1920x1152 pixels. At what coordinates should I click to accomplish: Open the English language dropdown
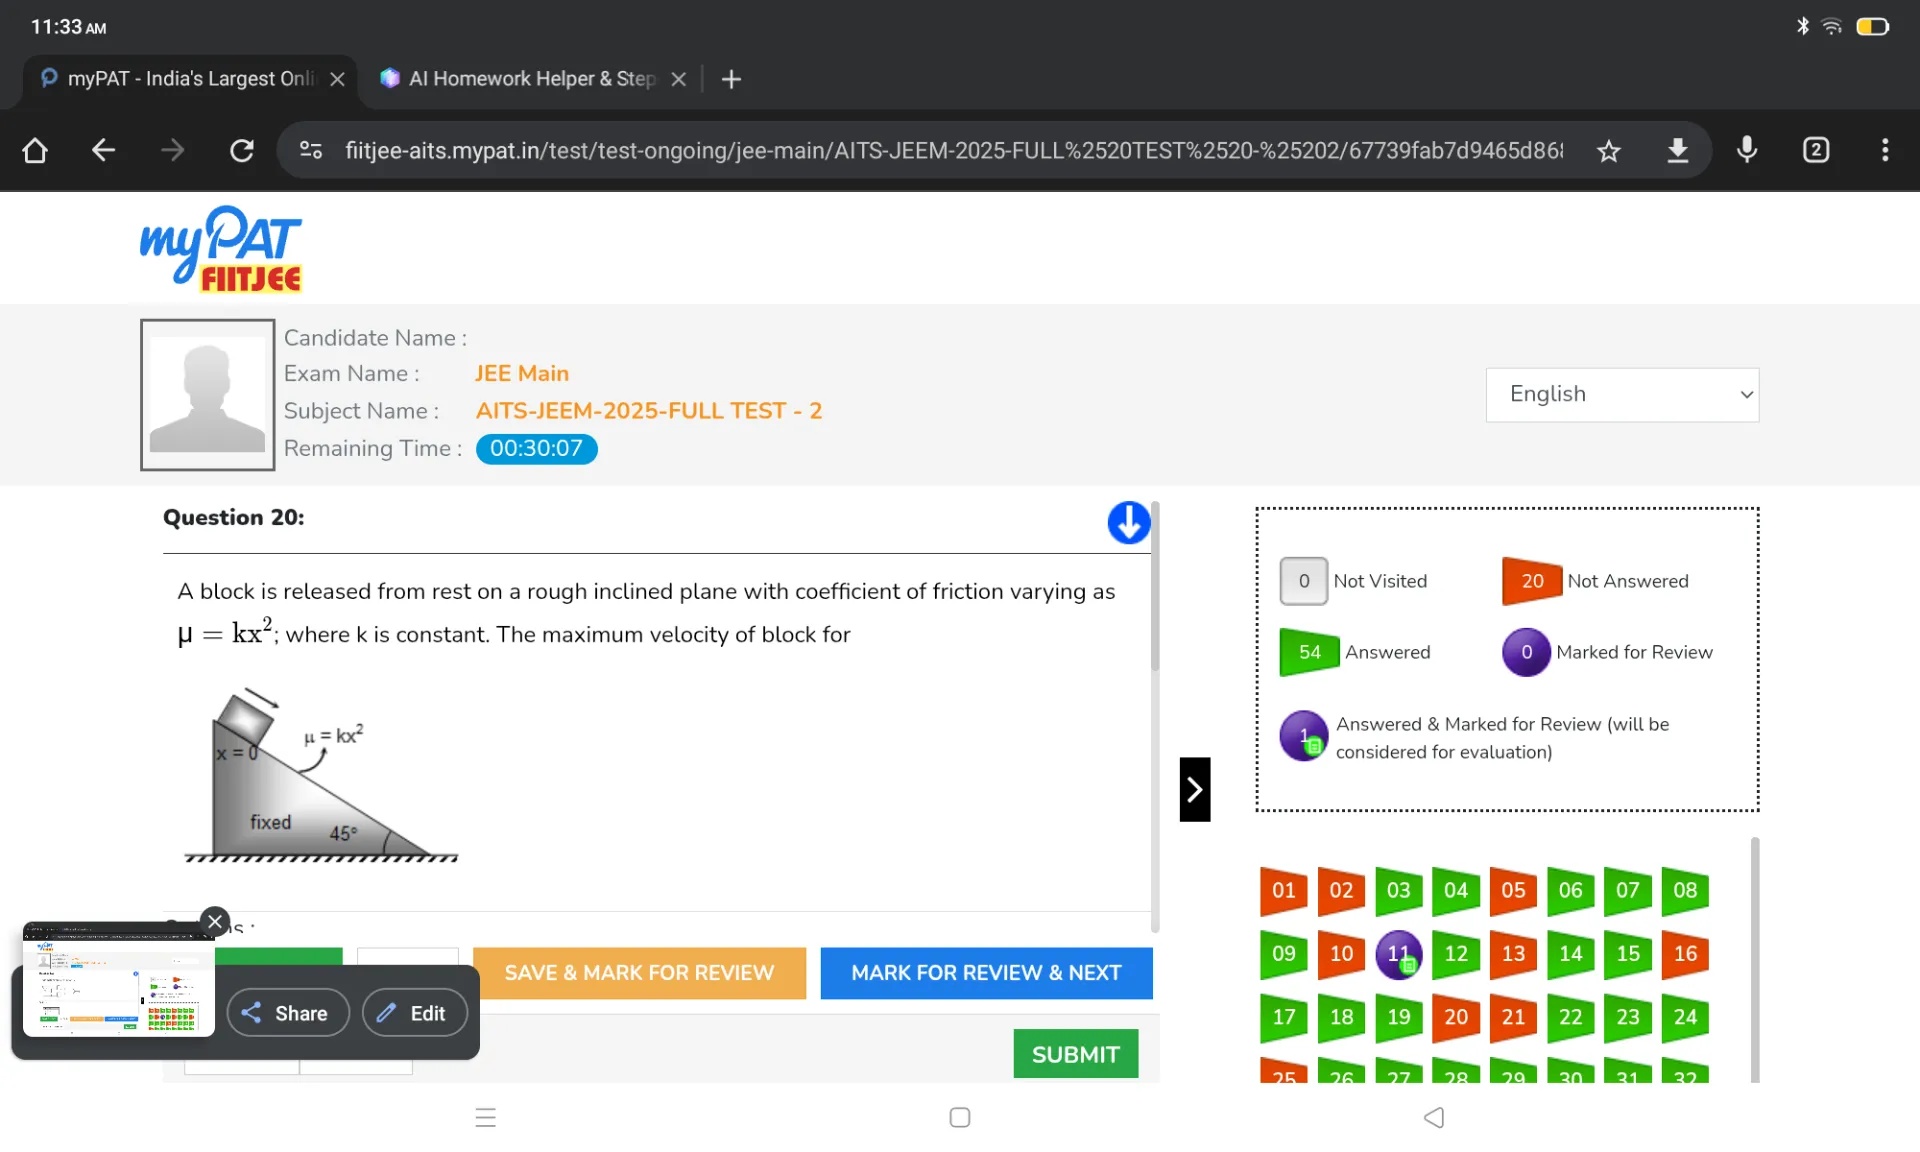[x=1621, y=394]
